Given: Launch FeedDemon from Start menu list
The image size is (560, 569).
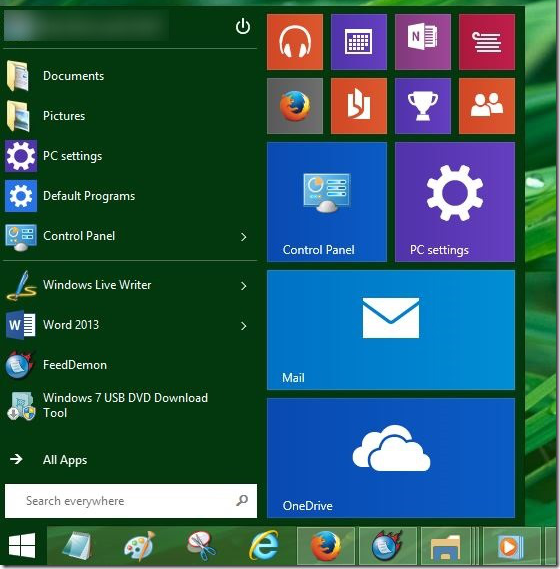Looking at the screenshot, I should tap(130, 365).
